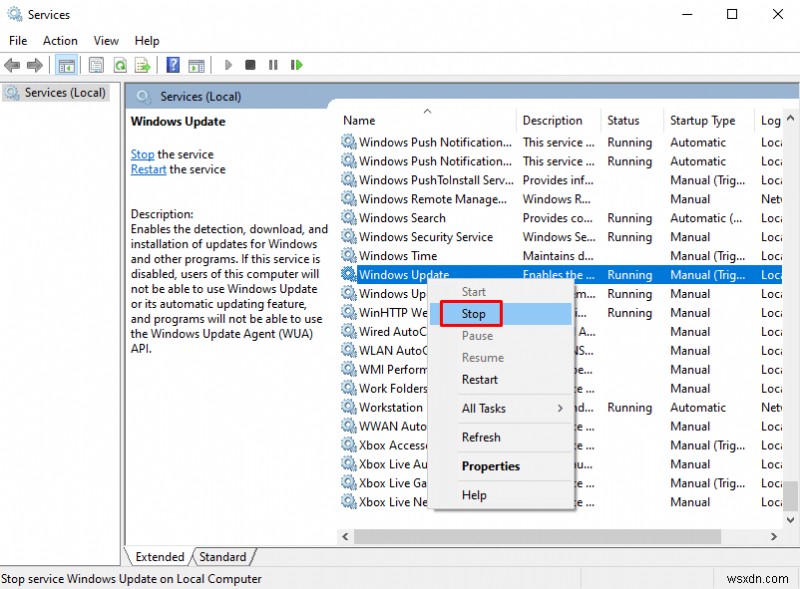Click the Stop the service link
This screenshot has width=800, height=589.
pyautogui.click(x=142, y=154)
